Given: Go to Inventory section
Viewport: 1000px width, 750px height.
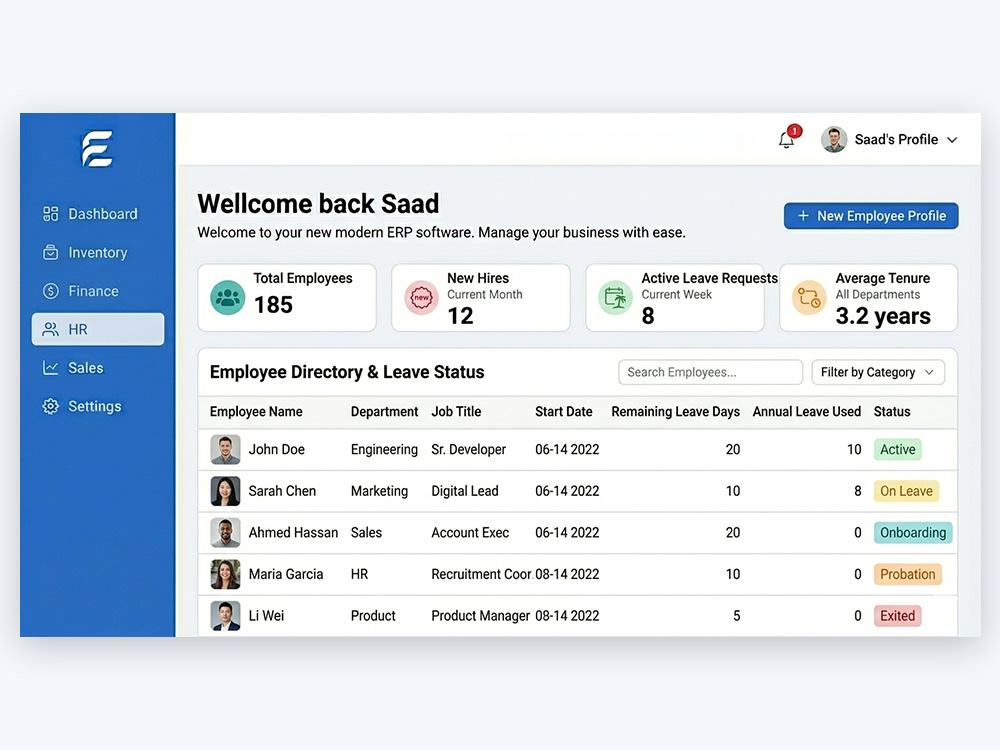Looking at the screenshot, I should [x=98, y=253].
